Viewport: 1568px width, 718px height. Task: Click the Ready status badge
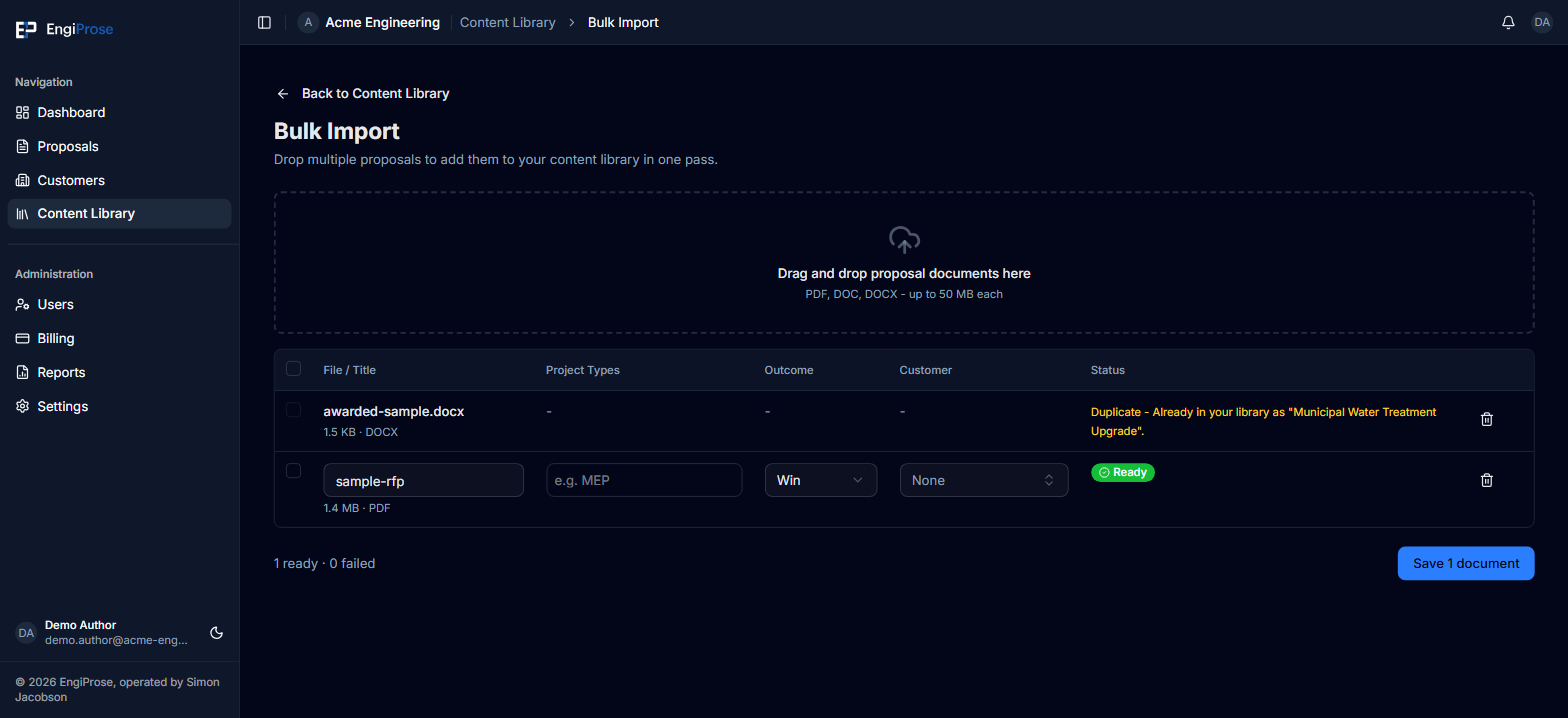tap(1122, 472)
